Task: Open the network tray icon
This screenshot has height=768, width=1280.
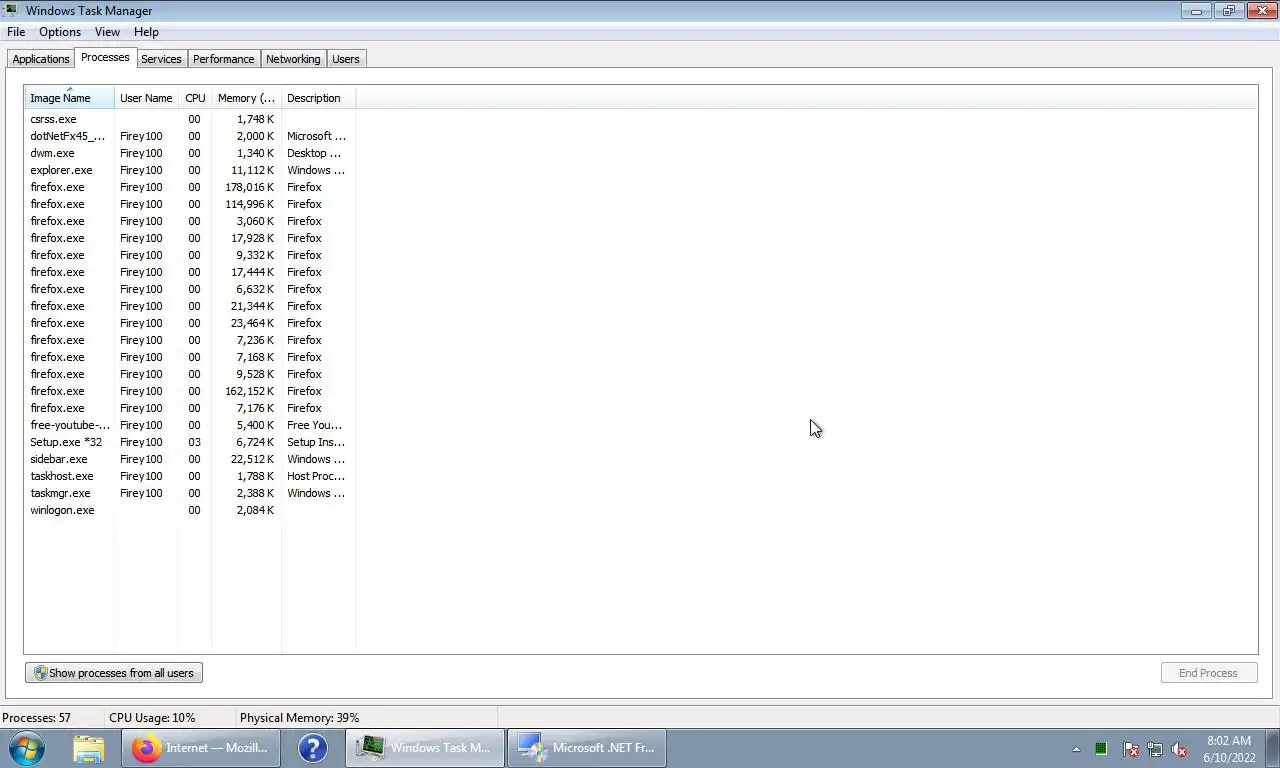Action: click(x=1155, y=749)
